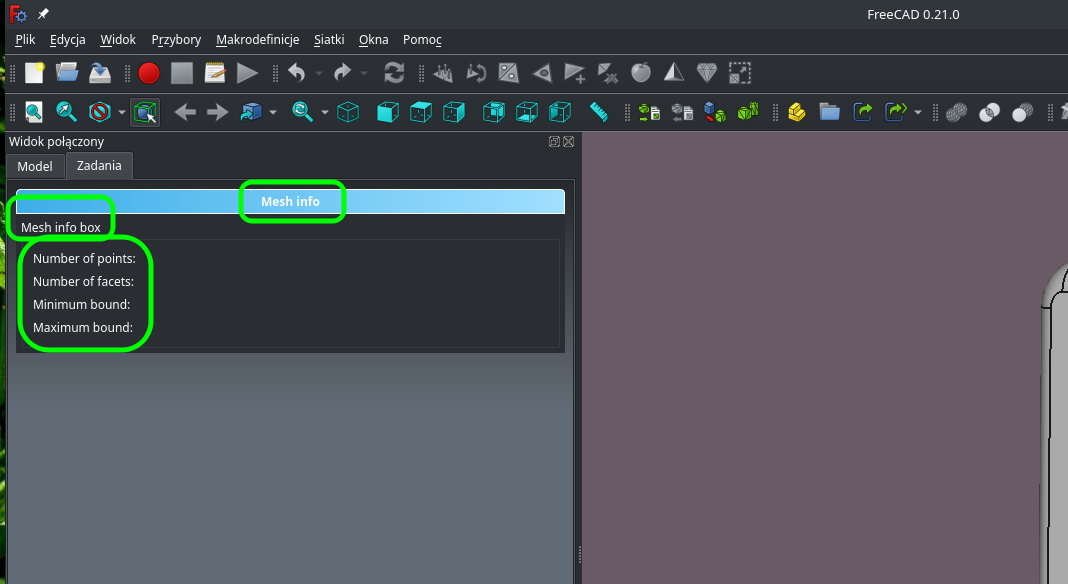
Task: Create mesh from shape
Action: 714,112
